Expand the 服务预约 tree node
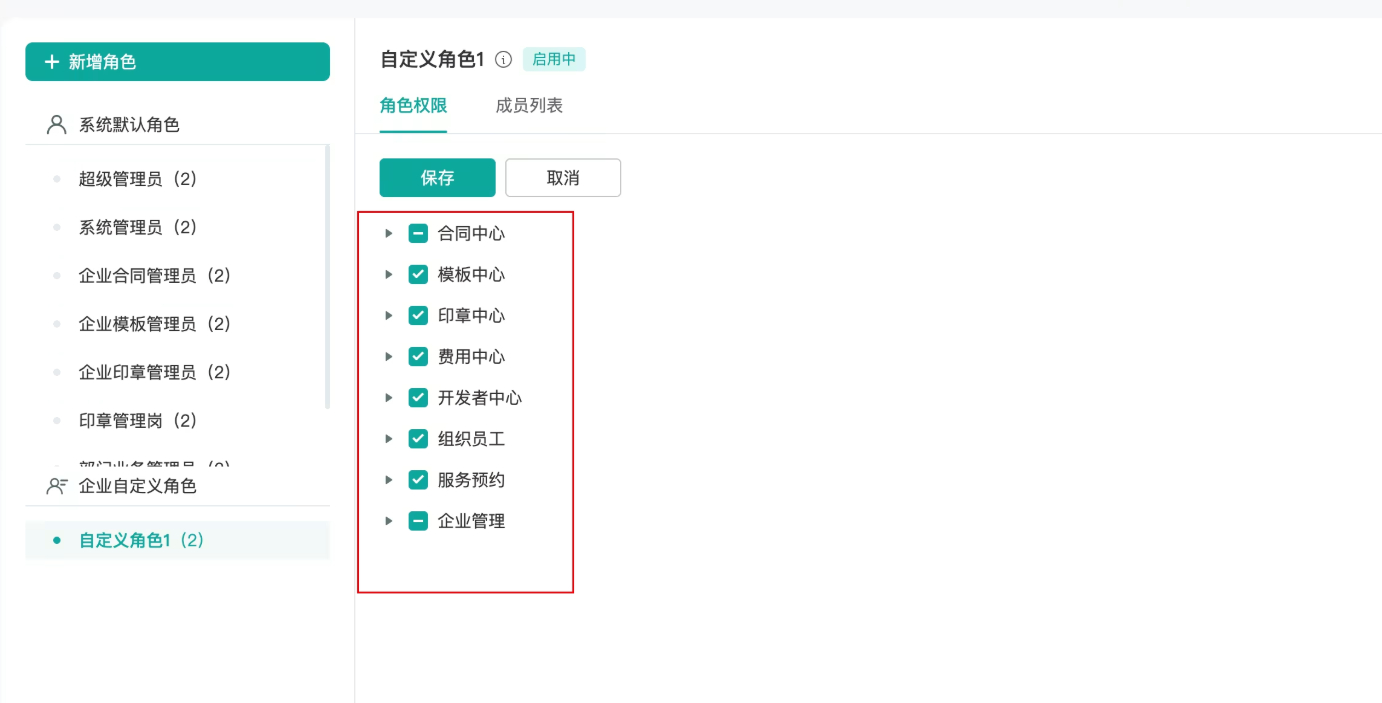 [x=389, y=480]
